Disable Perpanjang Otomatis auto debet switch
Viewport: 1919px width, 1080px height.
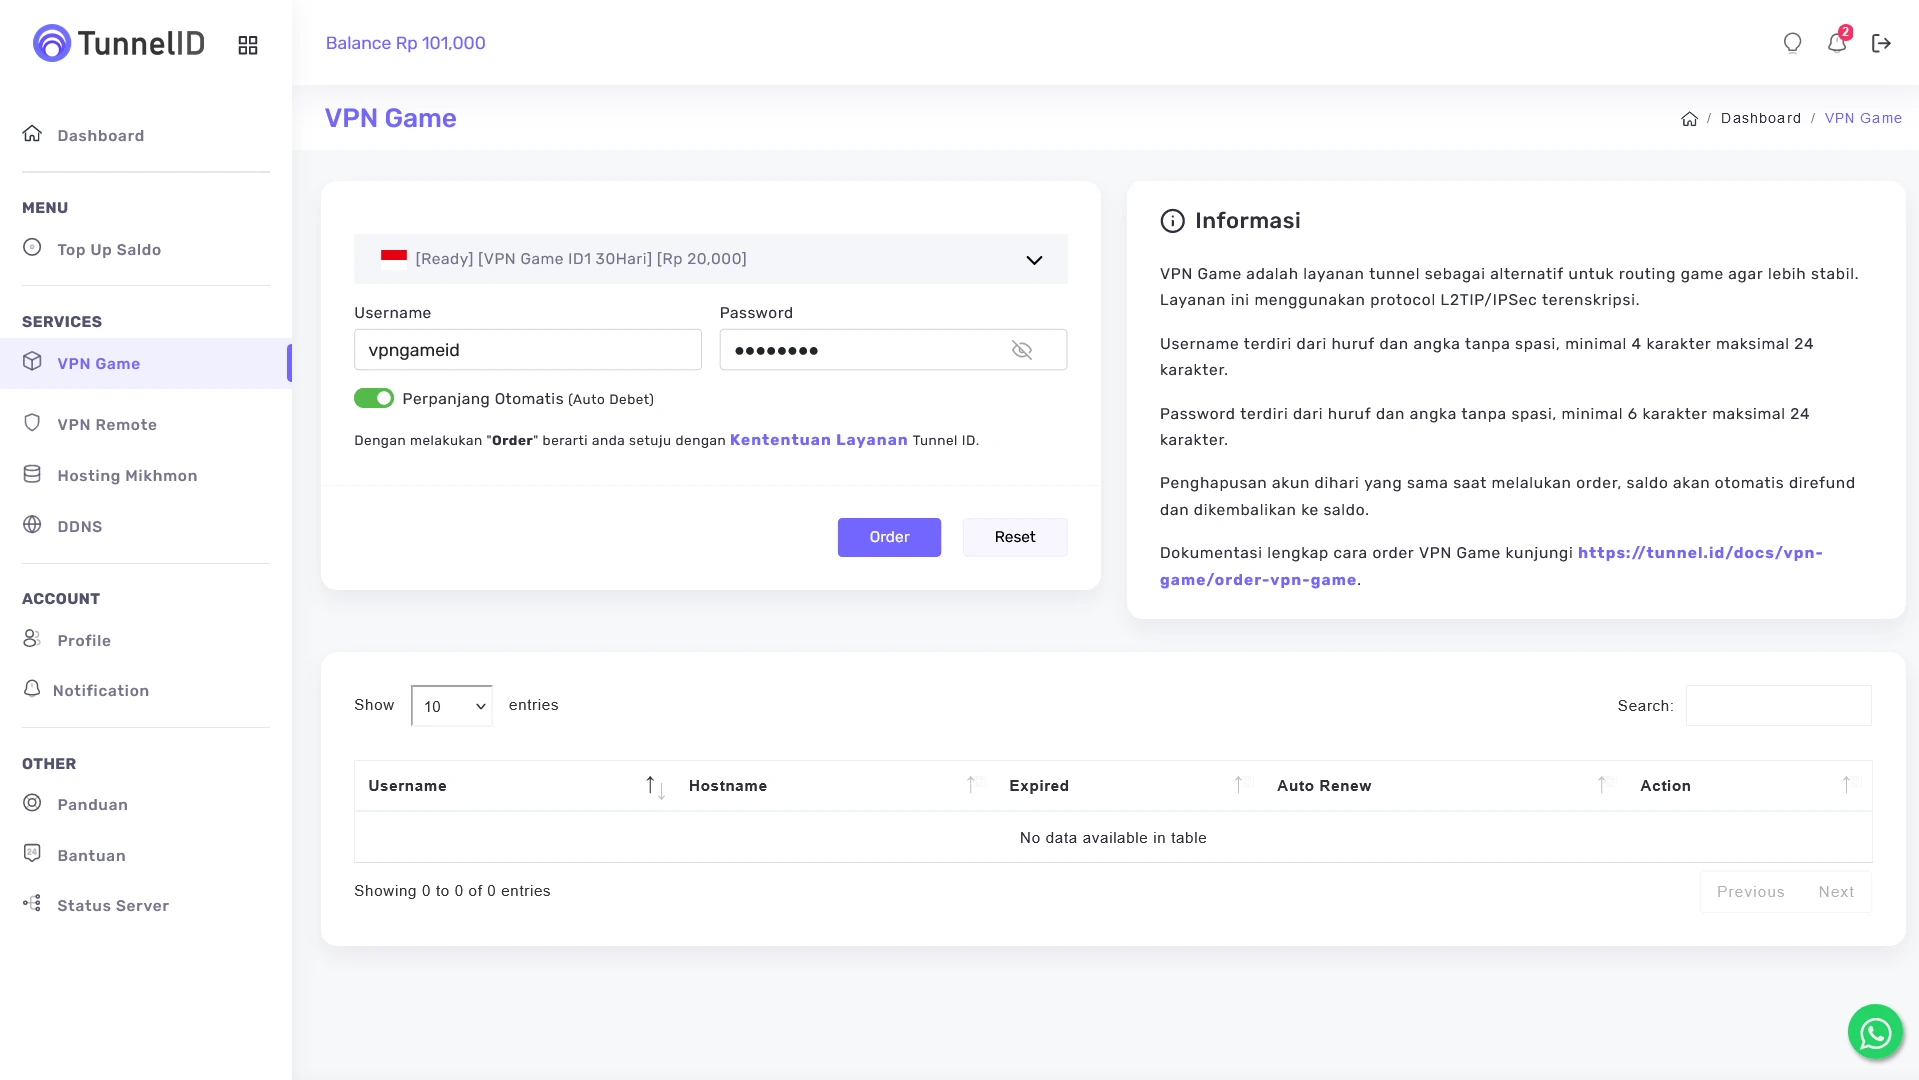[374, 398]
